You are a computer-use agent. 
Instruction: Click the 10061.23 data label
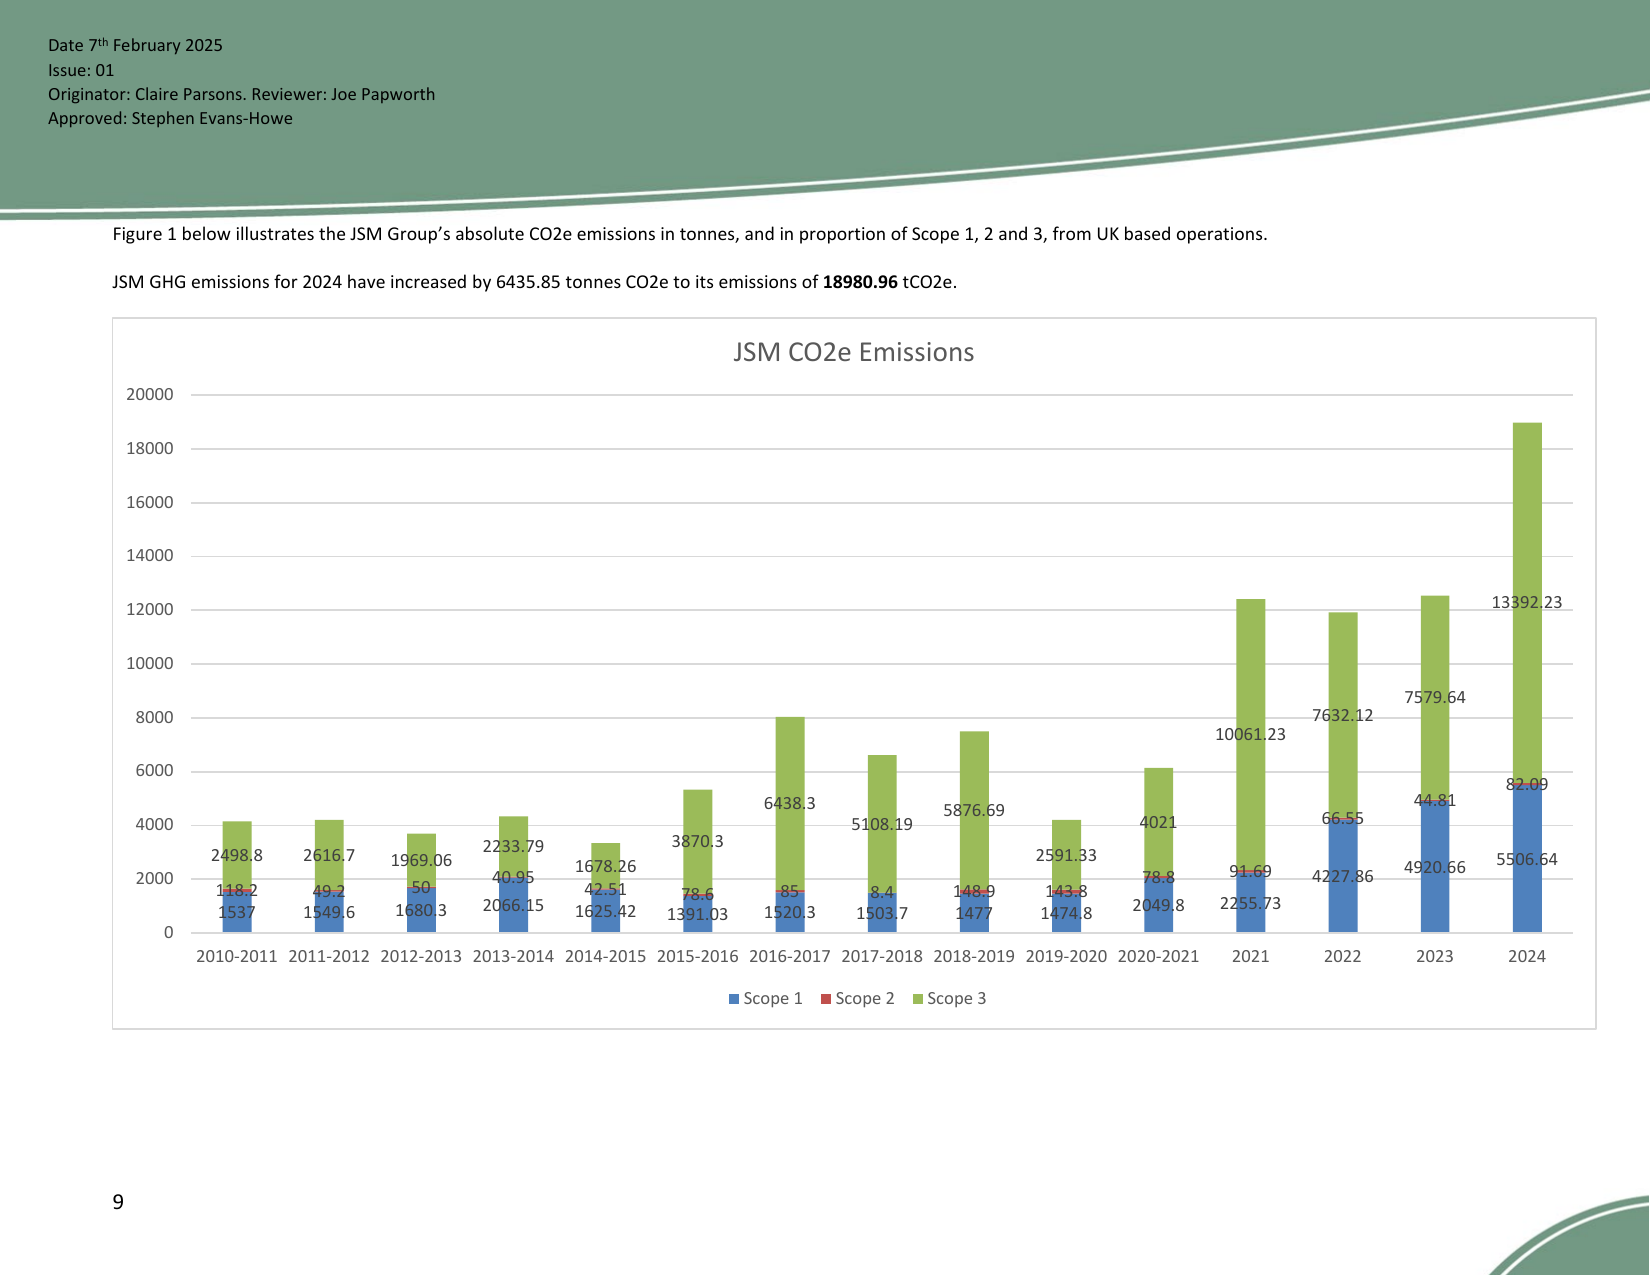[x=1251, y=734]
